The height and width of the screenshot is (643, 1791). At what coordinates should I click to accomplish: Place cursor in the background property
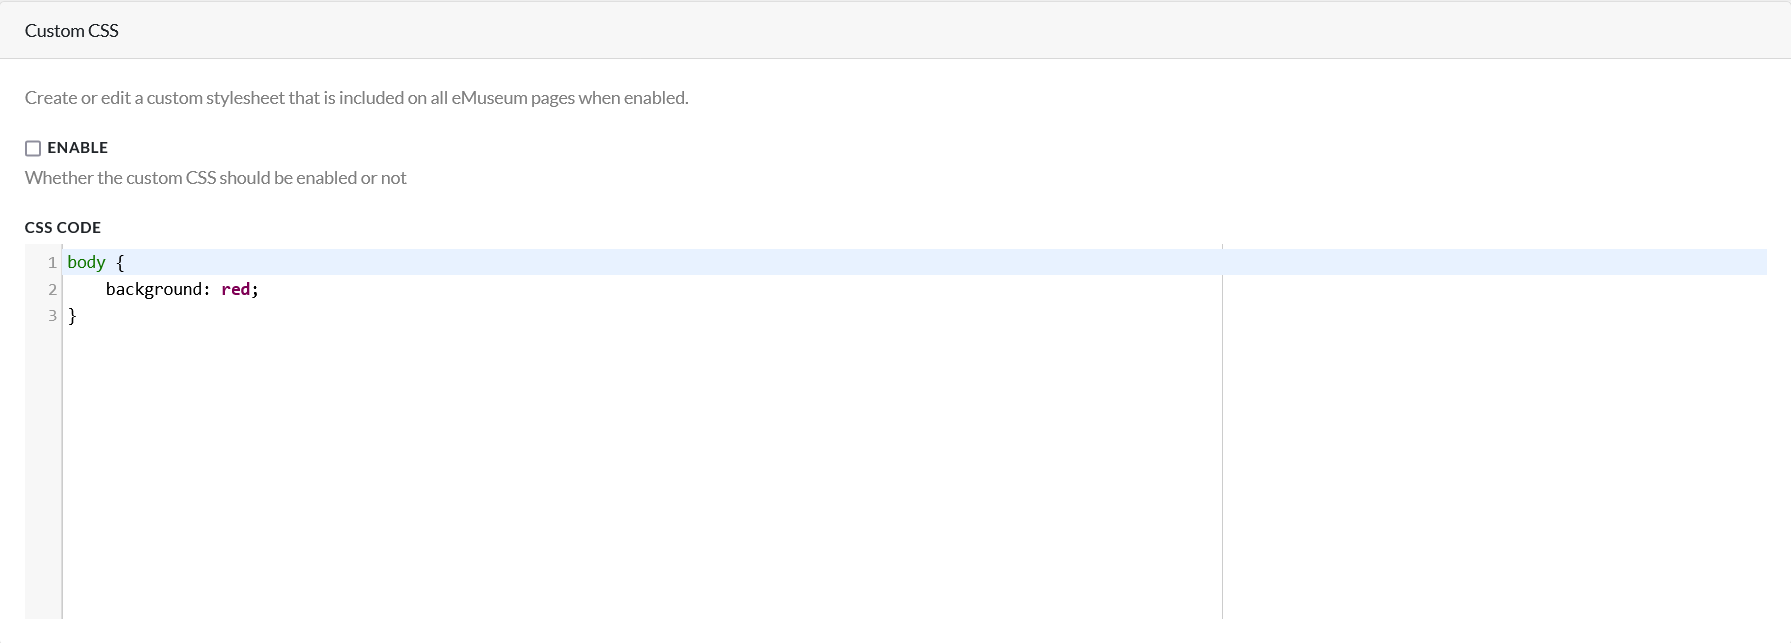(x=153, y=289)
